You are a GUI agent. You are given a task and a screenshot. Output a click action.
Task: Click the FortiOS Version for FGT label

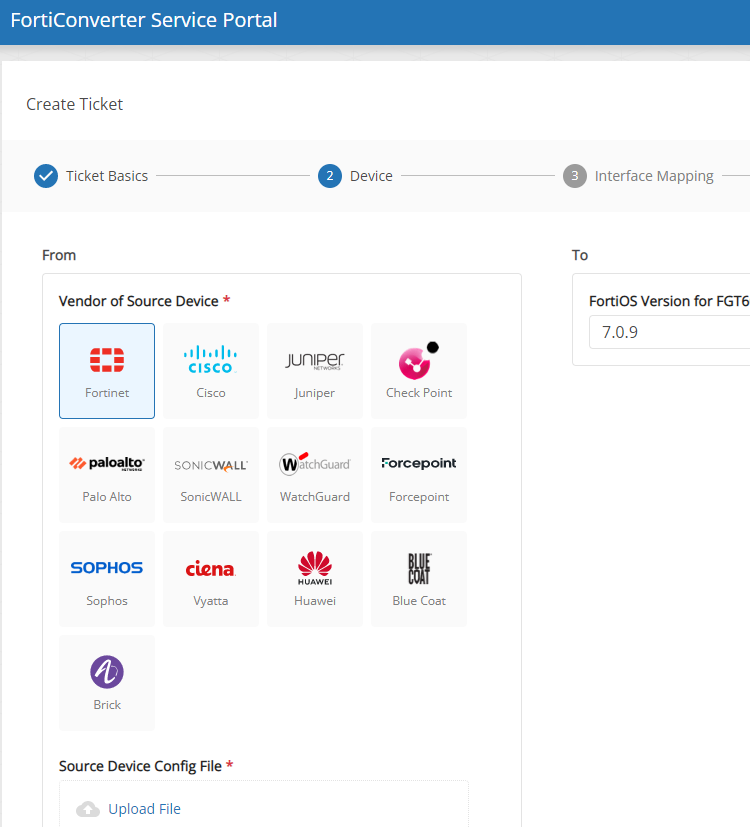[669, 301]
